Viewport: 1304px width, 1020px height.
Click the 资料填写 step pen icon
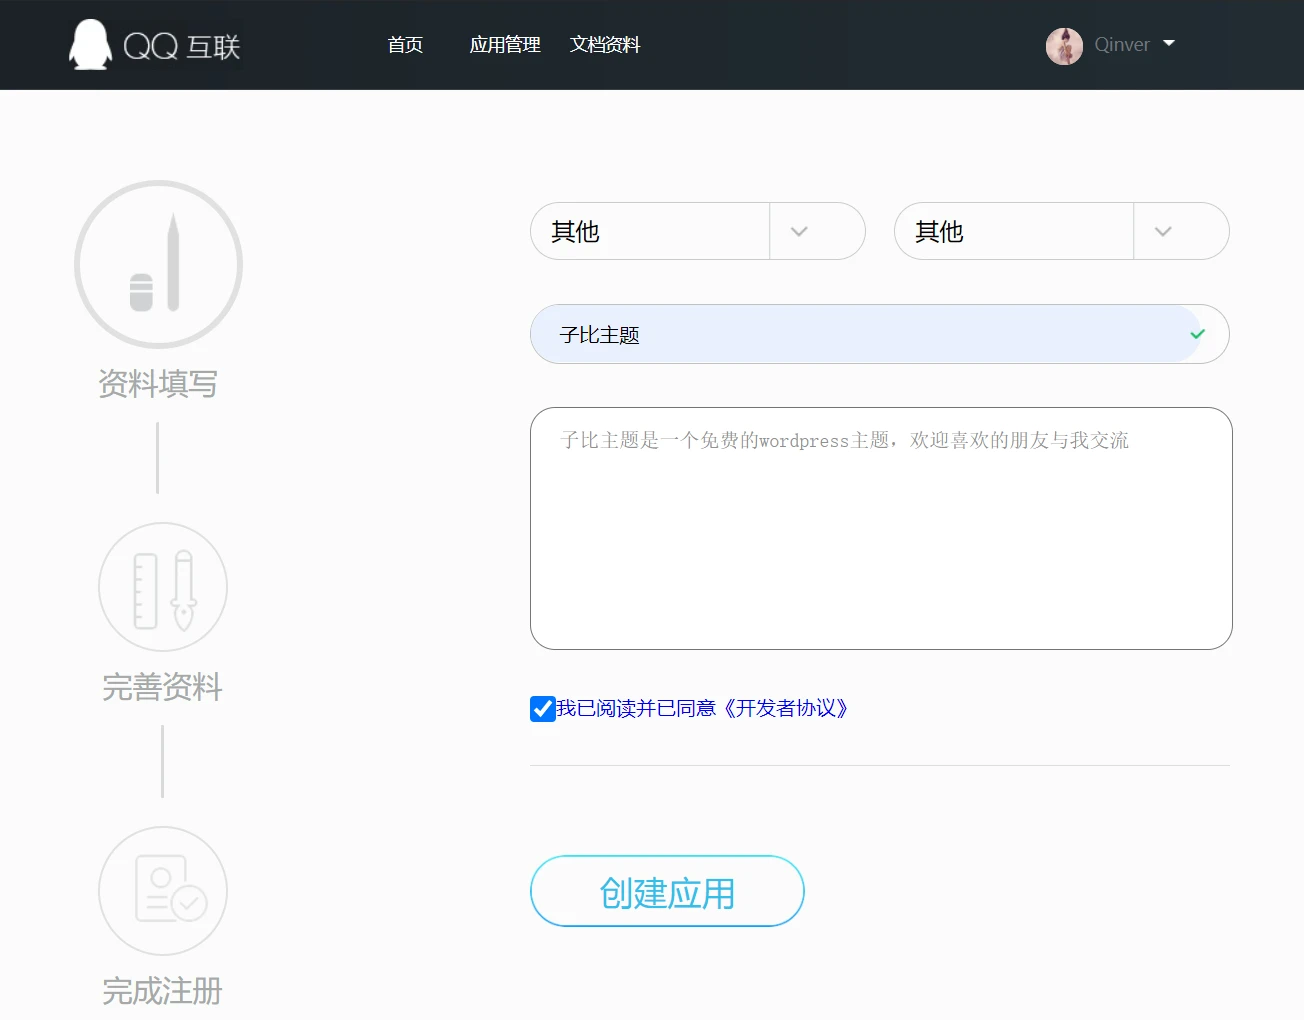point(158,265)
